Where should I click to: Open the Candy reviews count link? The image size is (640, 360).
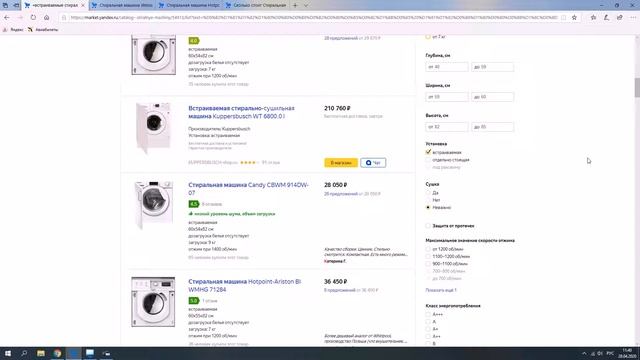(x=212, y=204)
